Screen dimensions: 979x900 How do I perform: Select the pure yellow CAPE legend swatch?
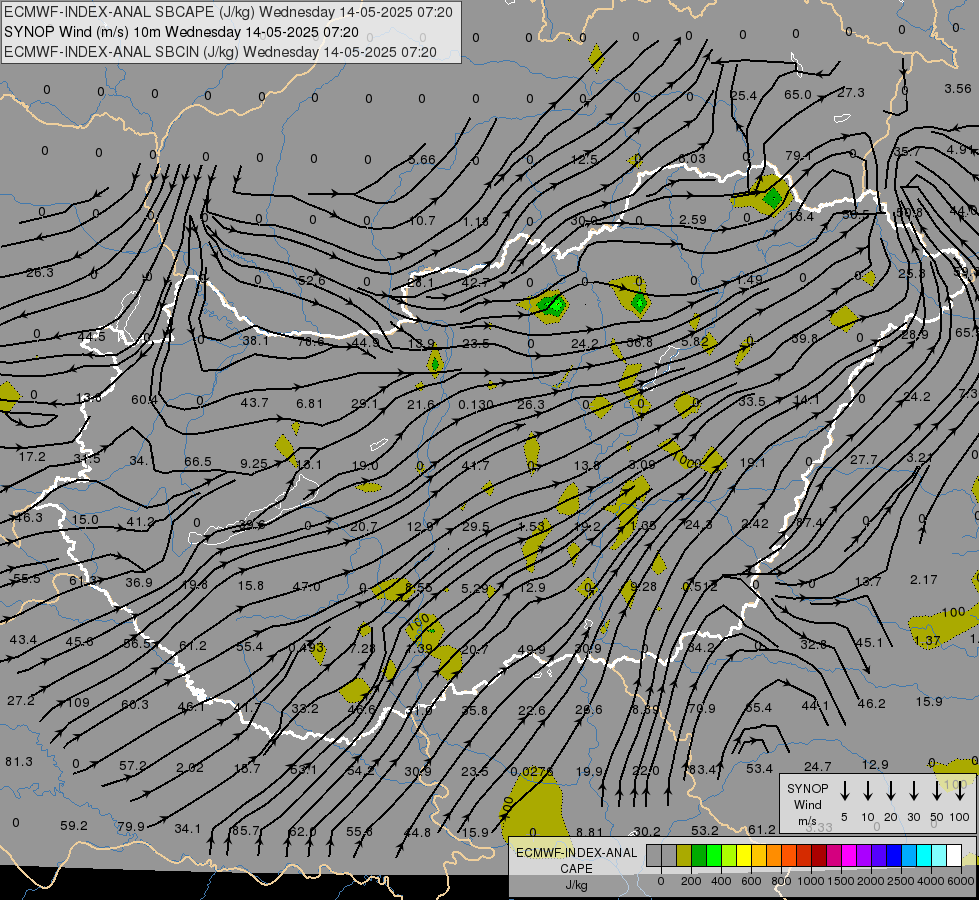tap(744, 856)
